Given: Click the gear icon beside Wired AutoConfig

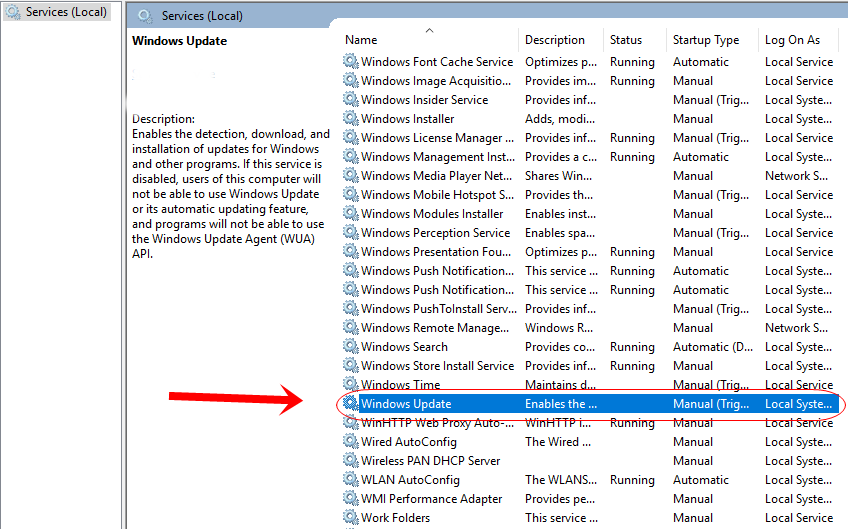Looking at the screenshot, I should coord(350,441).
